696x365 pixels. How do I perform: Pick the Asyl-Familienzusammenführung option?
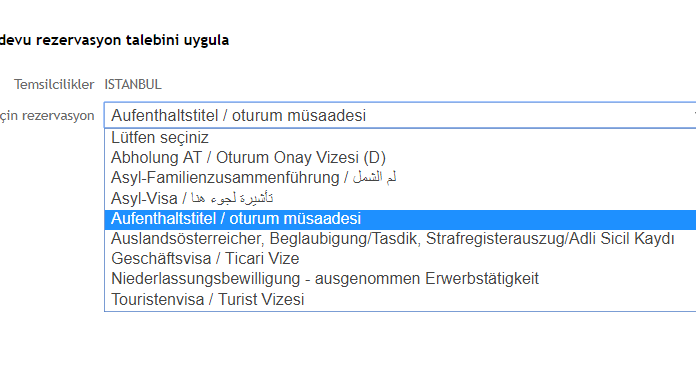pyautogui.click(x=400, y=178)
